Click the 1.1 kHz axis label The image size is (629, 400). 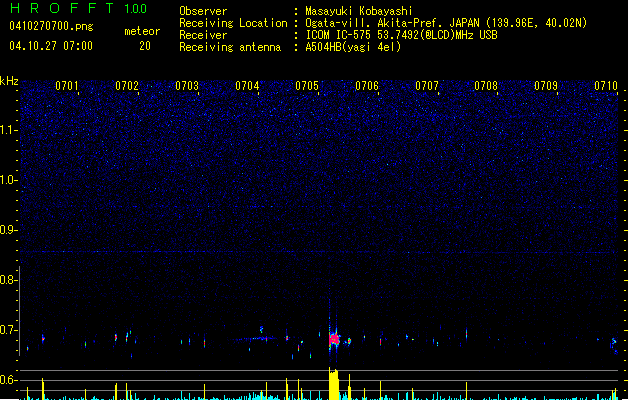(x=7, y=130)
